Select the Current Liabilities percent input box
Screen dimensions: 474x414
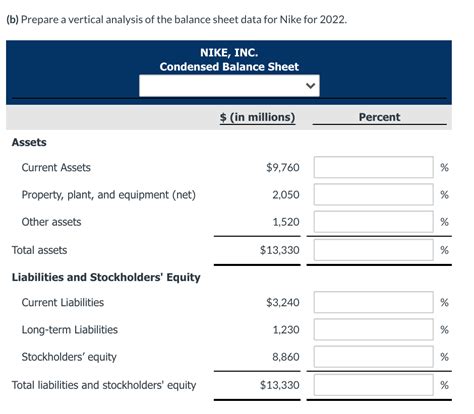(374, 302)
